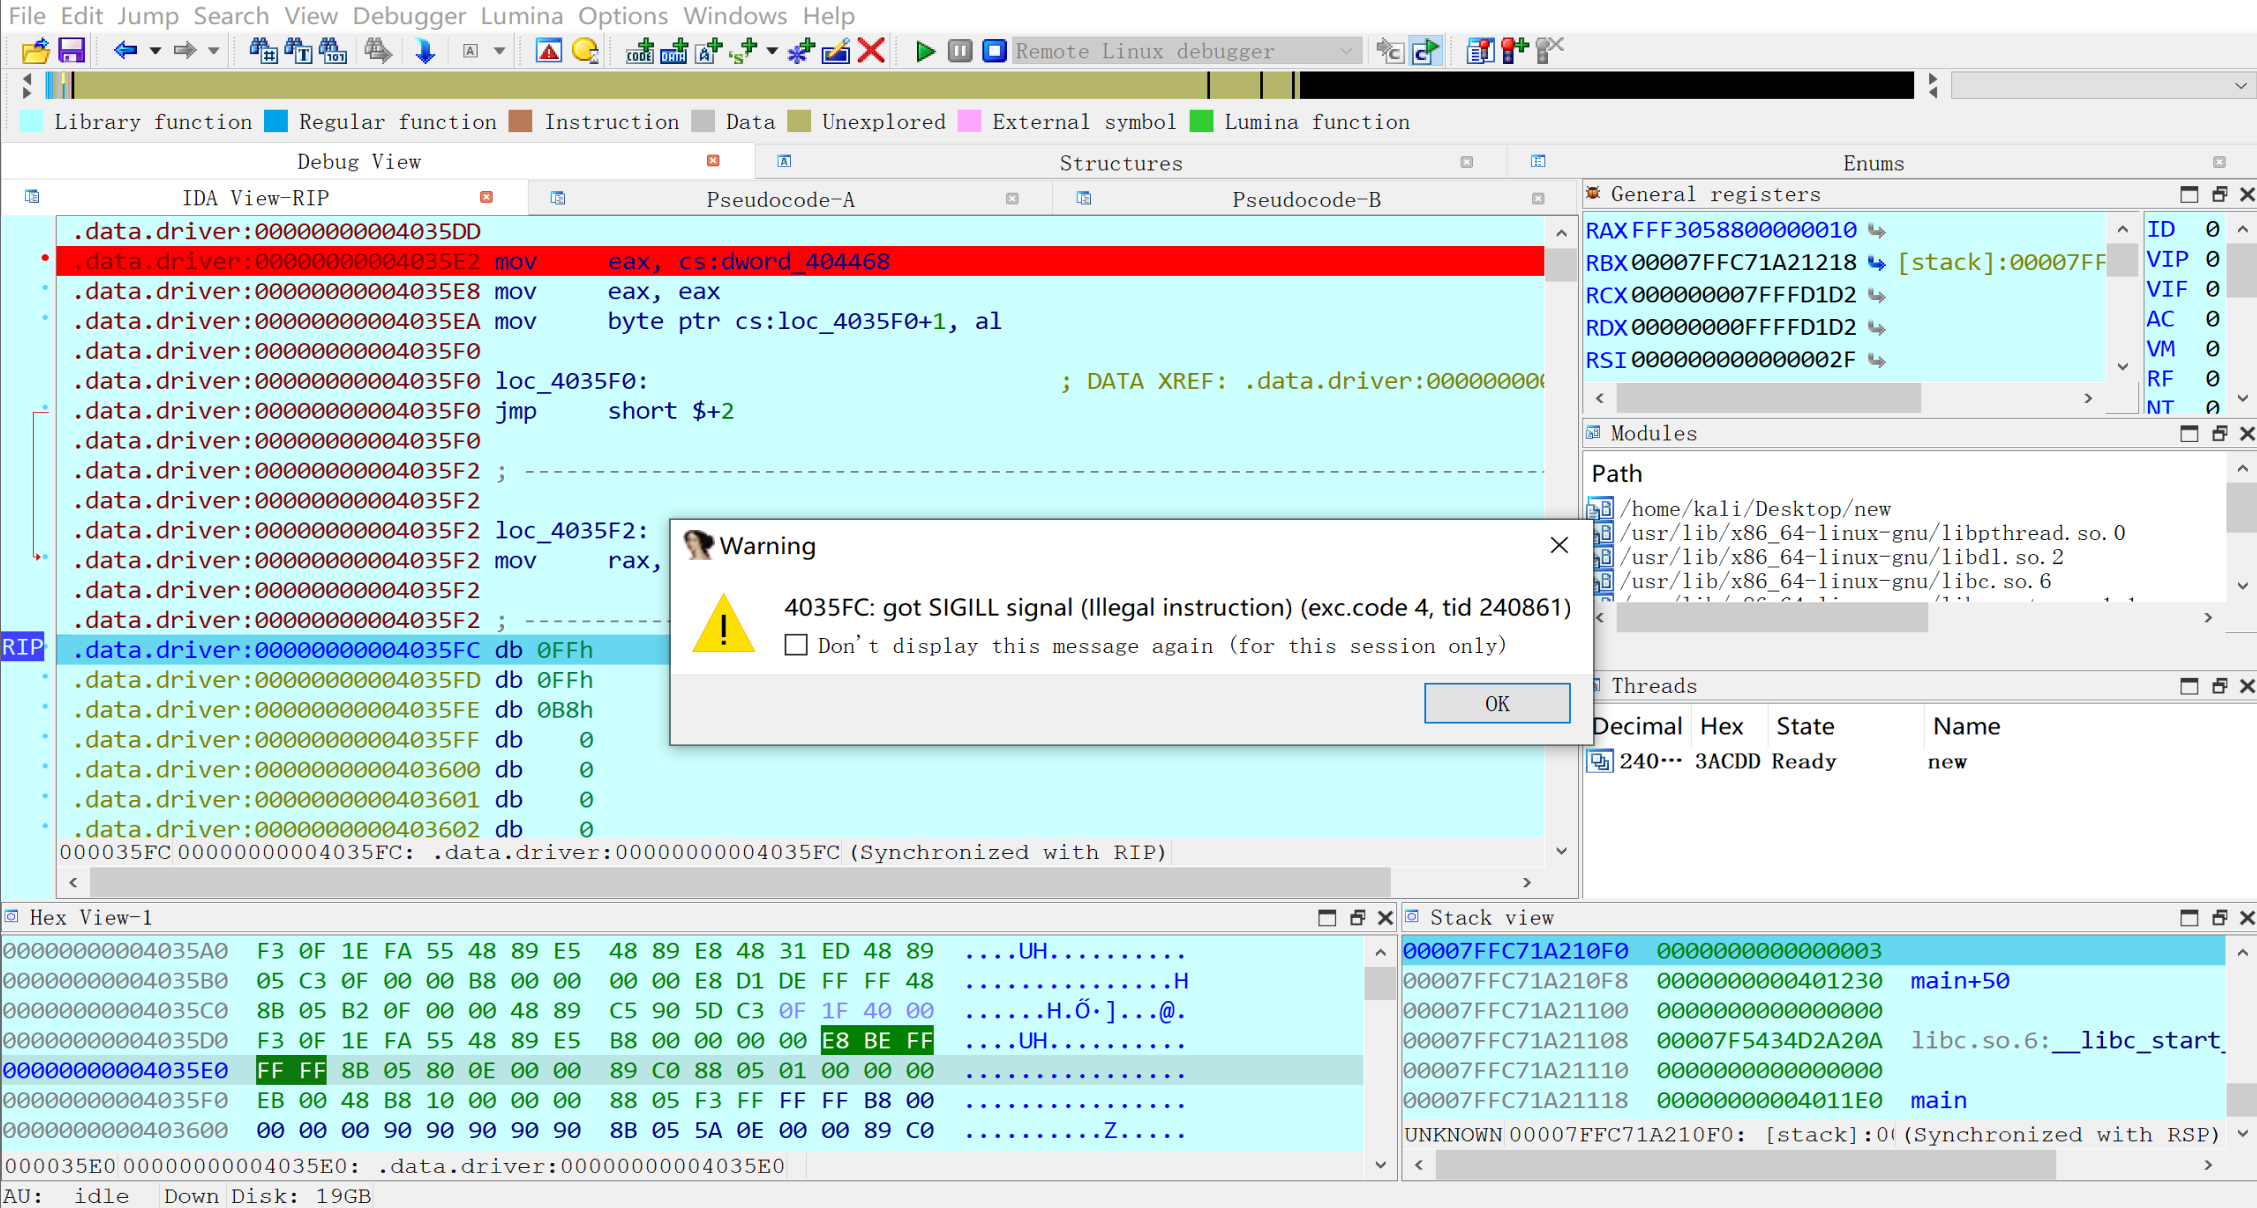Screen dimensions: 2257x1208
Task: Click the blue down arrow jump icon
Action: pyautogui.click(x=425, y=50)
